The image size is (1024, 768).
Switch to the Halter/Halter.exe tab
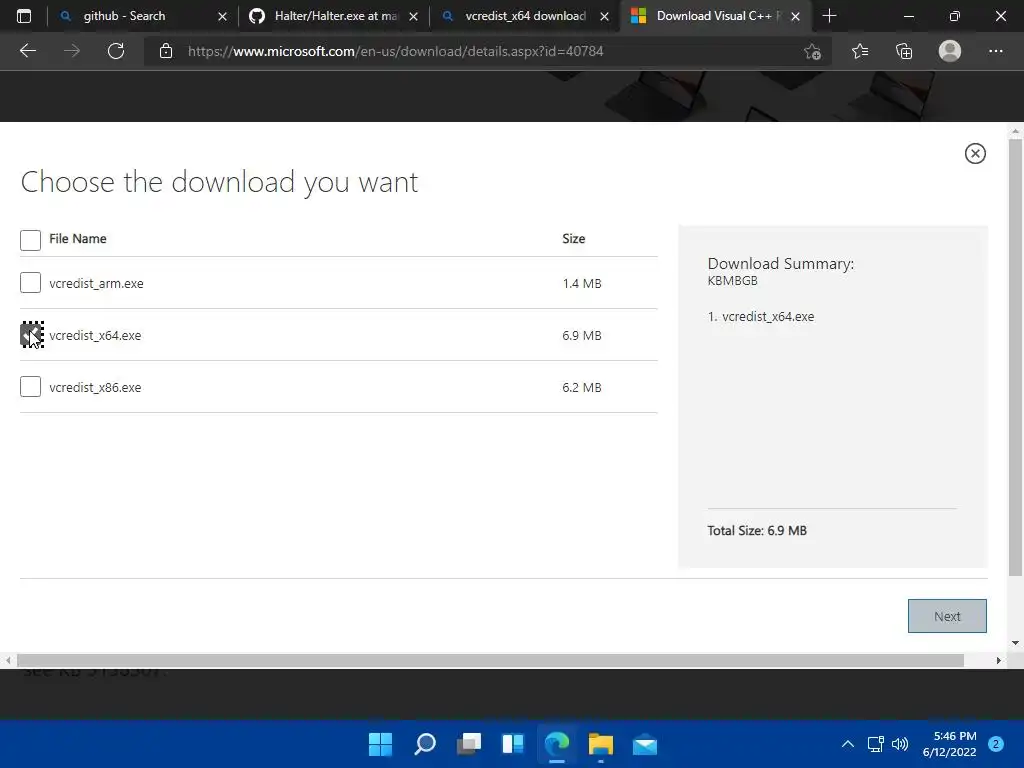[x=335, y=16]
